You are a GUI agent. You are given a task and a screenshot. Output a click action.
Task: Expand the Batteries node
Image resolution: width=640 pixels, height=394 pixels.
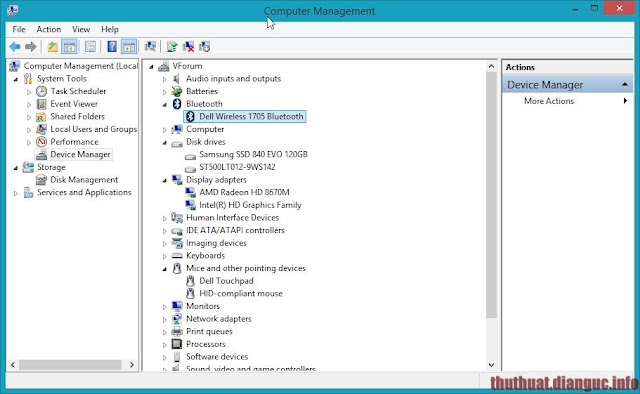coord(164,92)
